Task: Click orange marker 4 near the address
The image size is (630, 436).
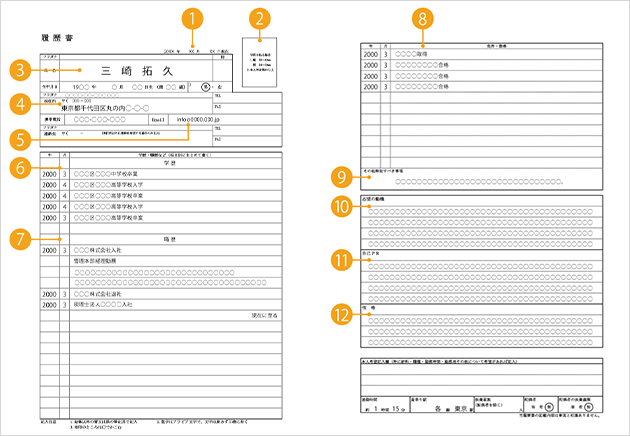Action: coord(18,103)
